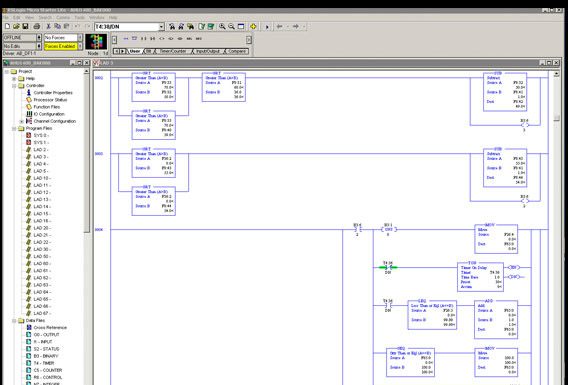Collapse the Project root tree node
The width and height of the screenshot is (568, 385).
click(x=7, y=72)
